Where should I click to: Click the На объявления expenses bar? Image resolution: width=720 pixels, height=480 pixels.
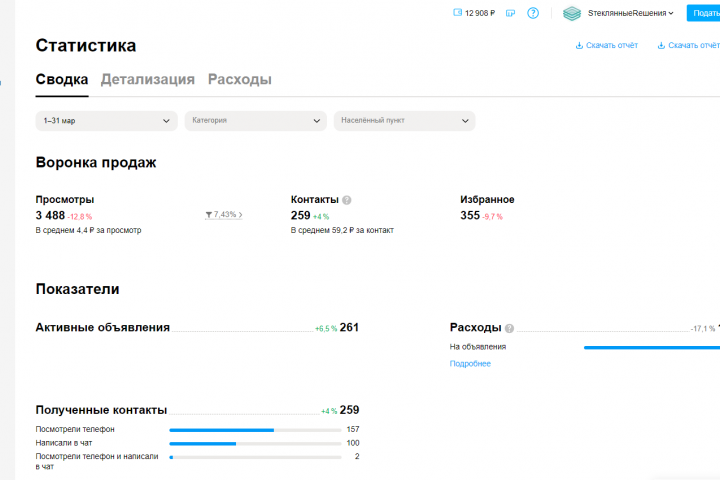(x=652, y=348)
